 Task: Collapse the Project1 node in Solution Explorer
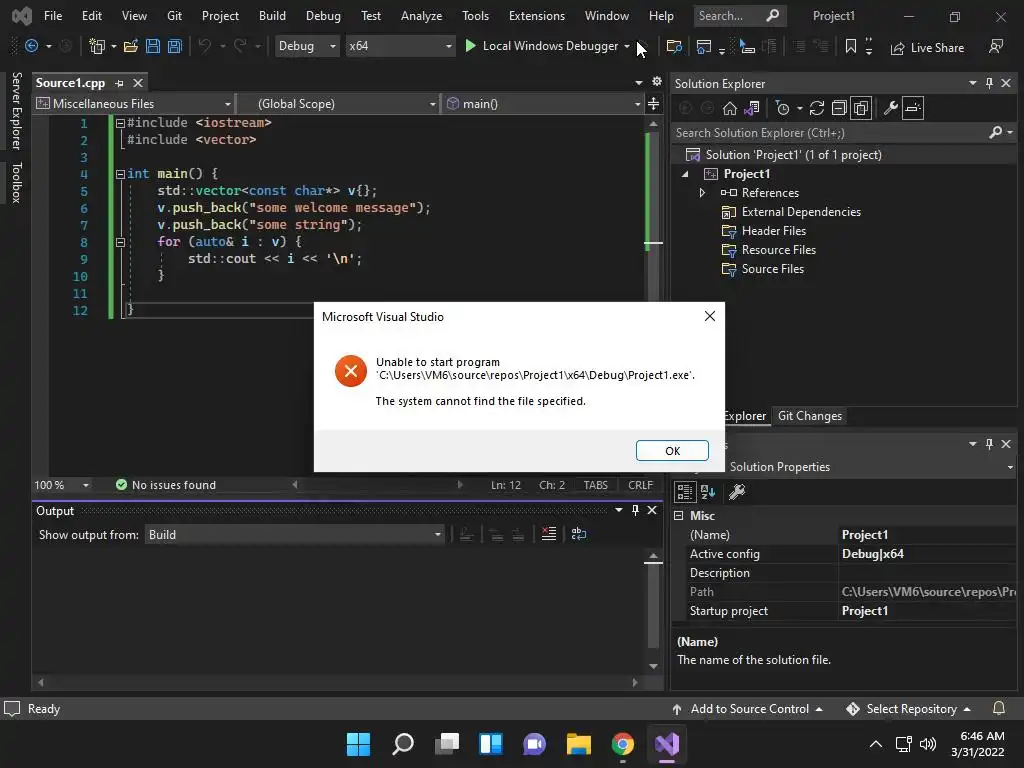(x=685, y=174)
